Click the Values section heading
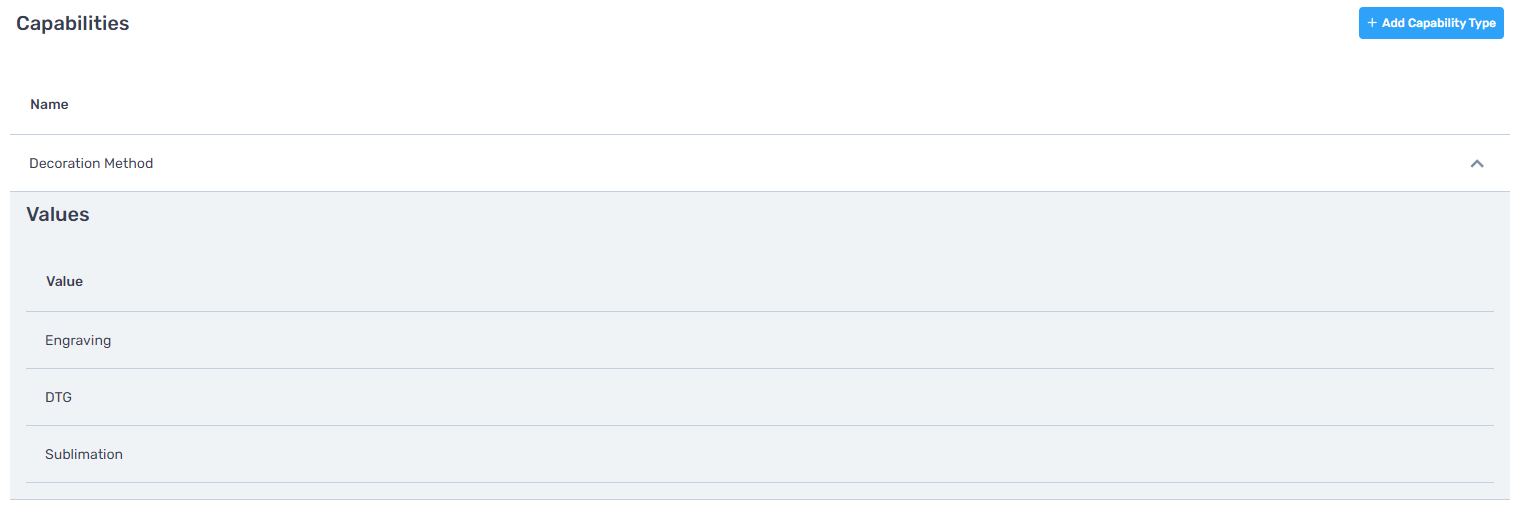The width and height of the screenshot is (1525, 515). click(58, 214)
